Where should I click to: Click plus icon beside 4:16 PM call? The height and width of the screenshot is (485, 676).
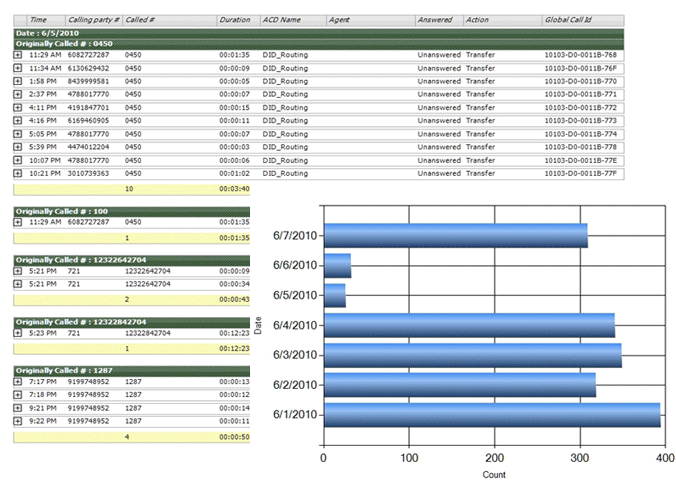click(18, 120)
